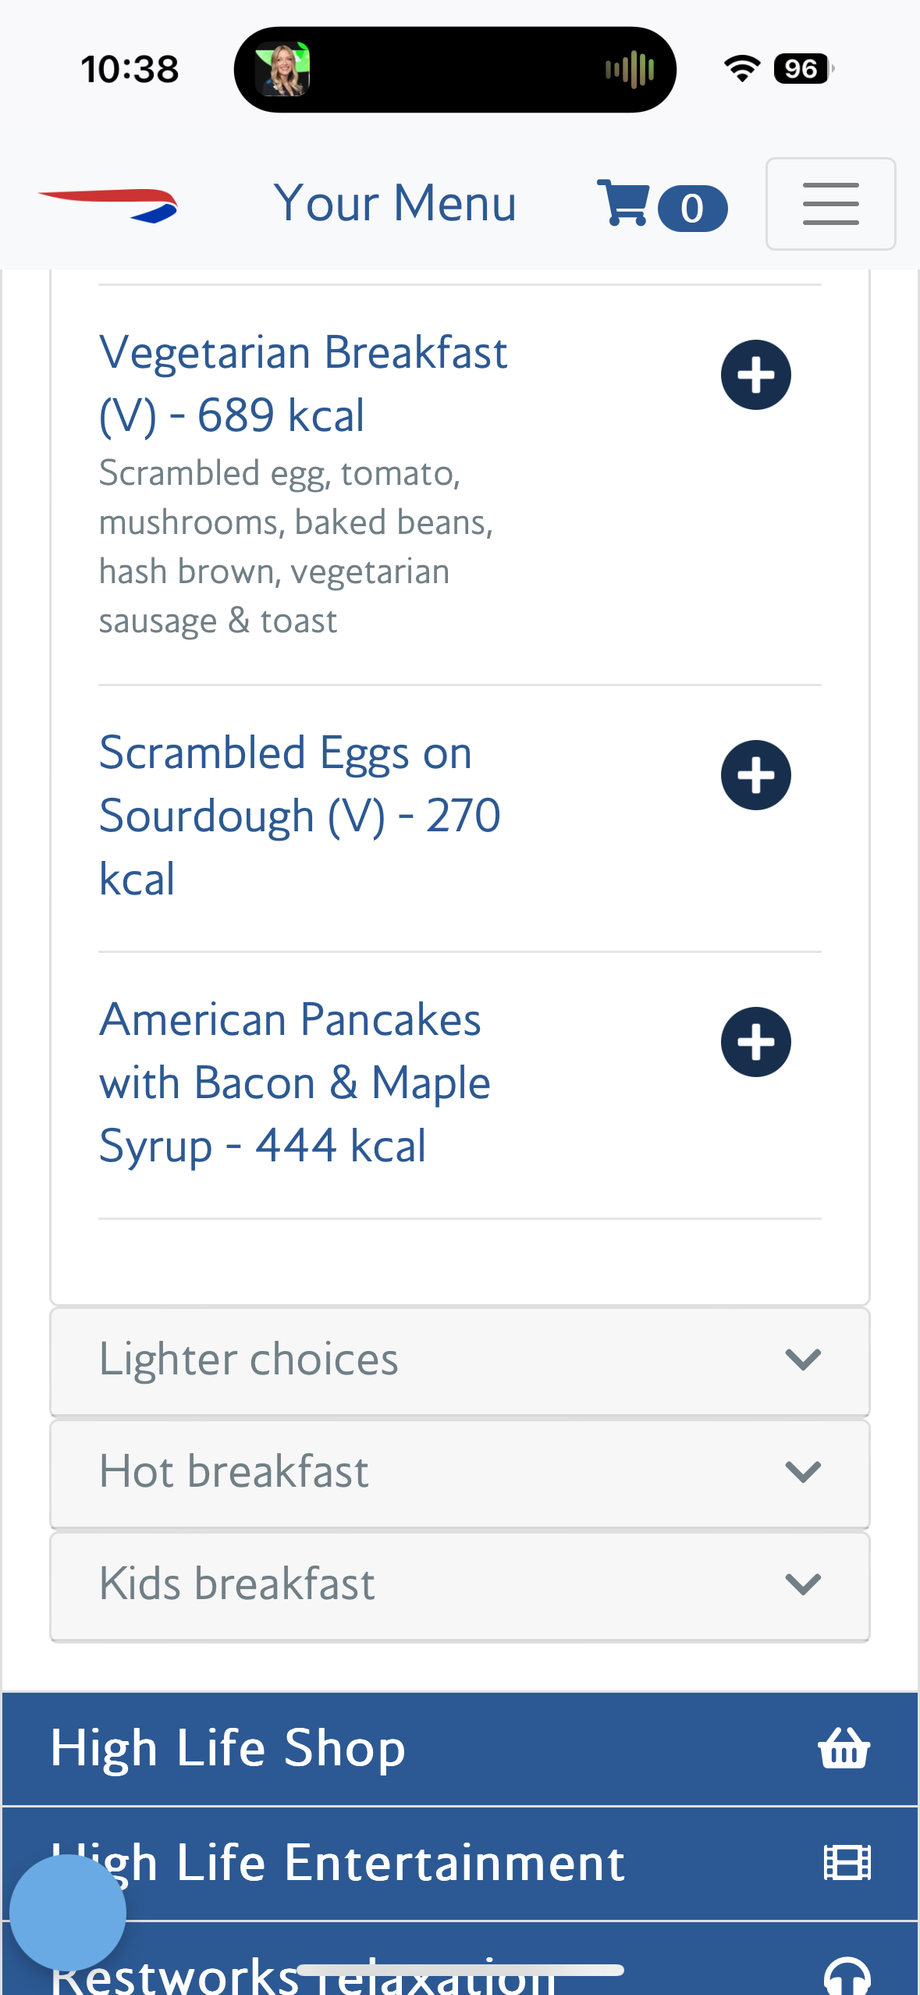920x1995 pixels.
Task: Expand the Kids breakfast section
Action: tap(459, 1585)
